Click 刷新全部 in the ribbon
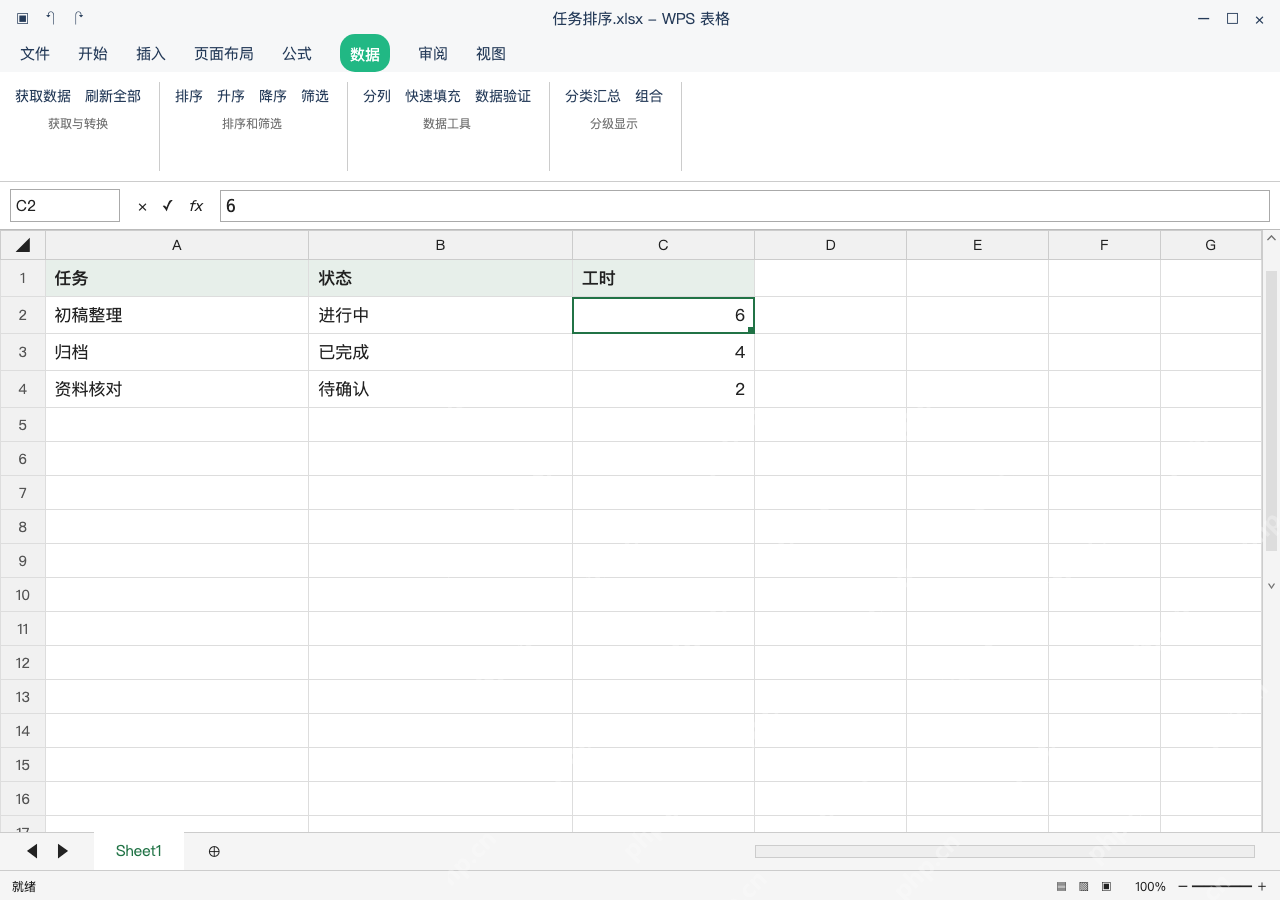 pyautogui.click(x=113, y=96)
